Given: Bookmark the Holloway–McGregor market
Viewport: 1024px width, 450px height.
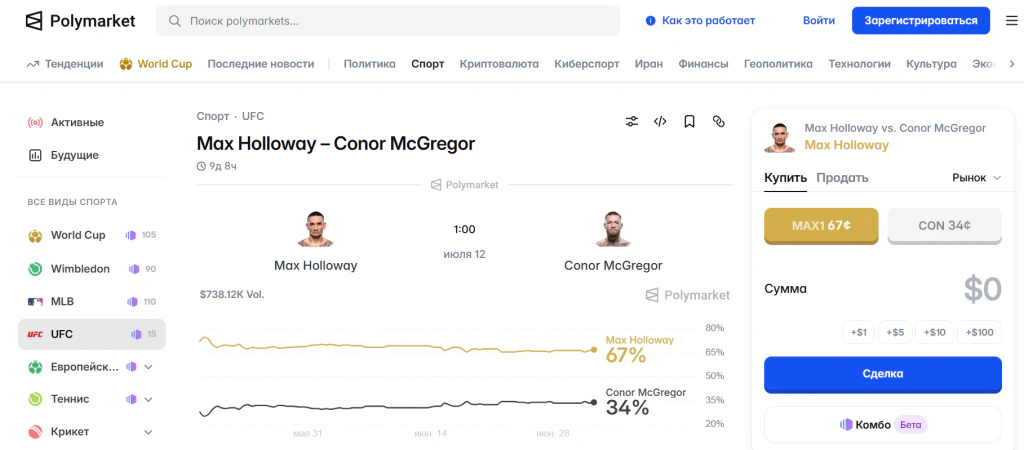Looking at the screenshot, I should pyautogui.click(x=689, y=121).
